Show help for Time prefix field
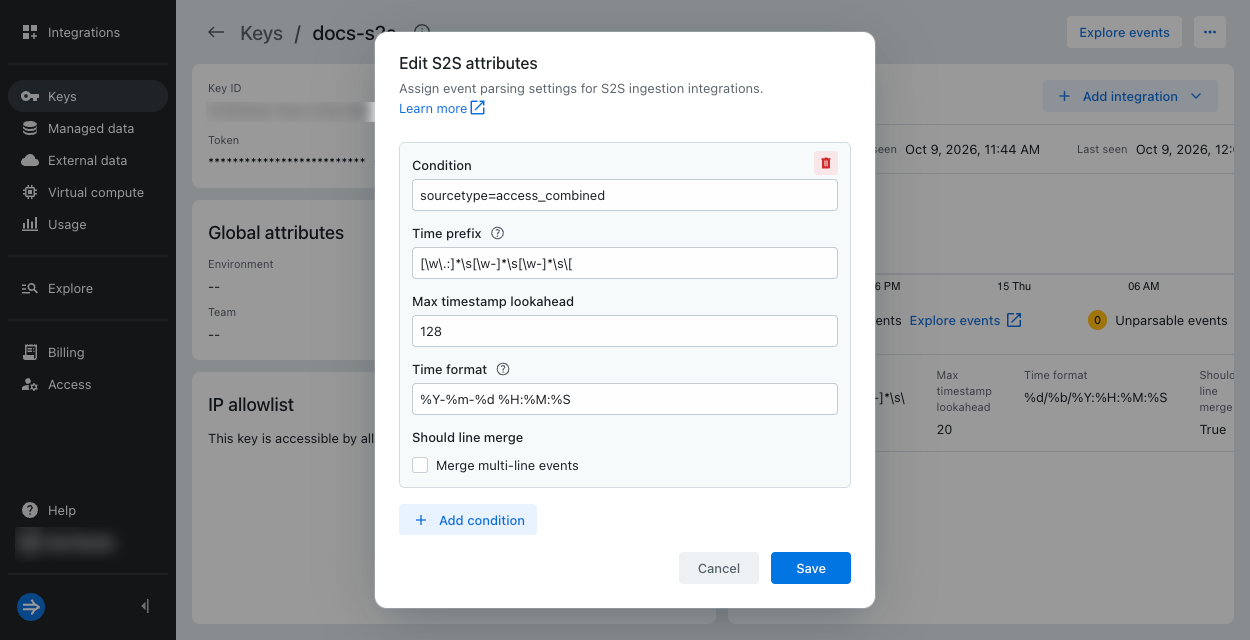This screenshot has width=1250, height=640. [497, 233]
